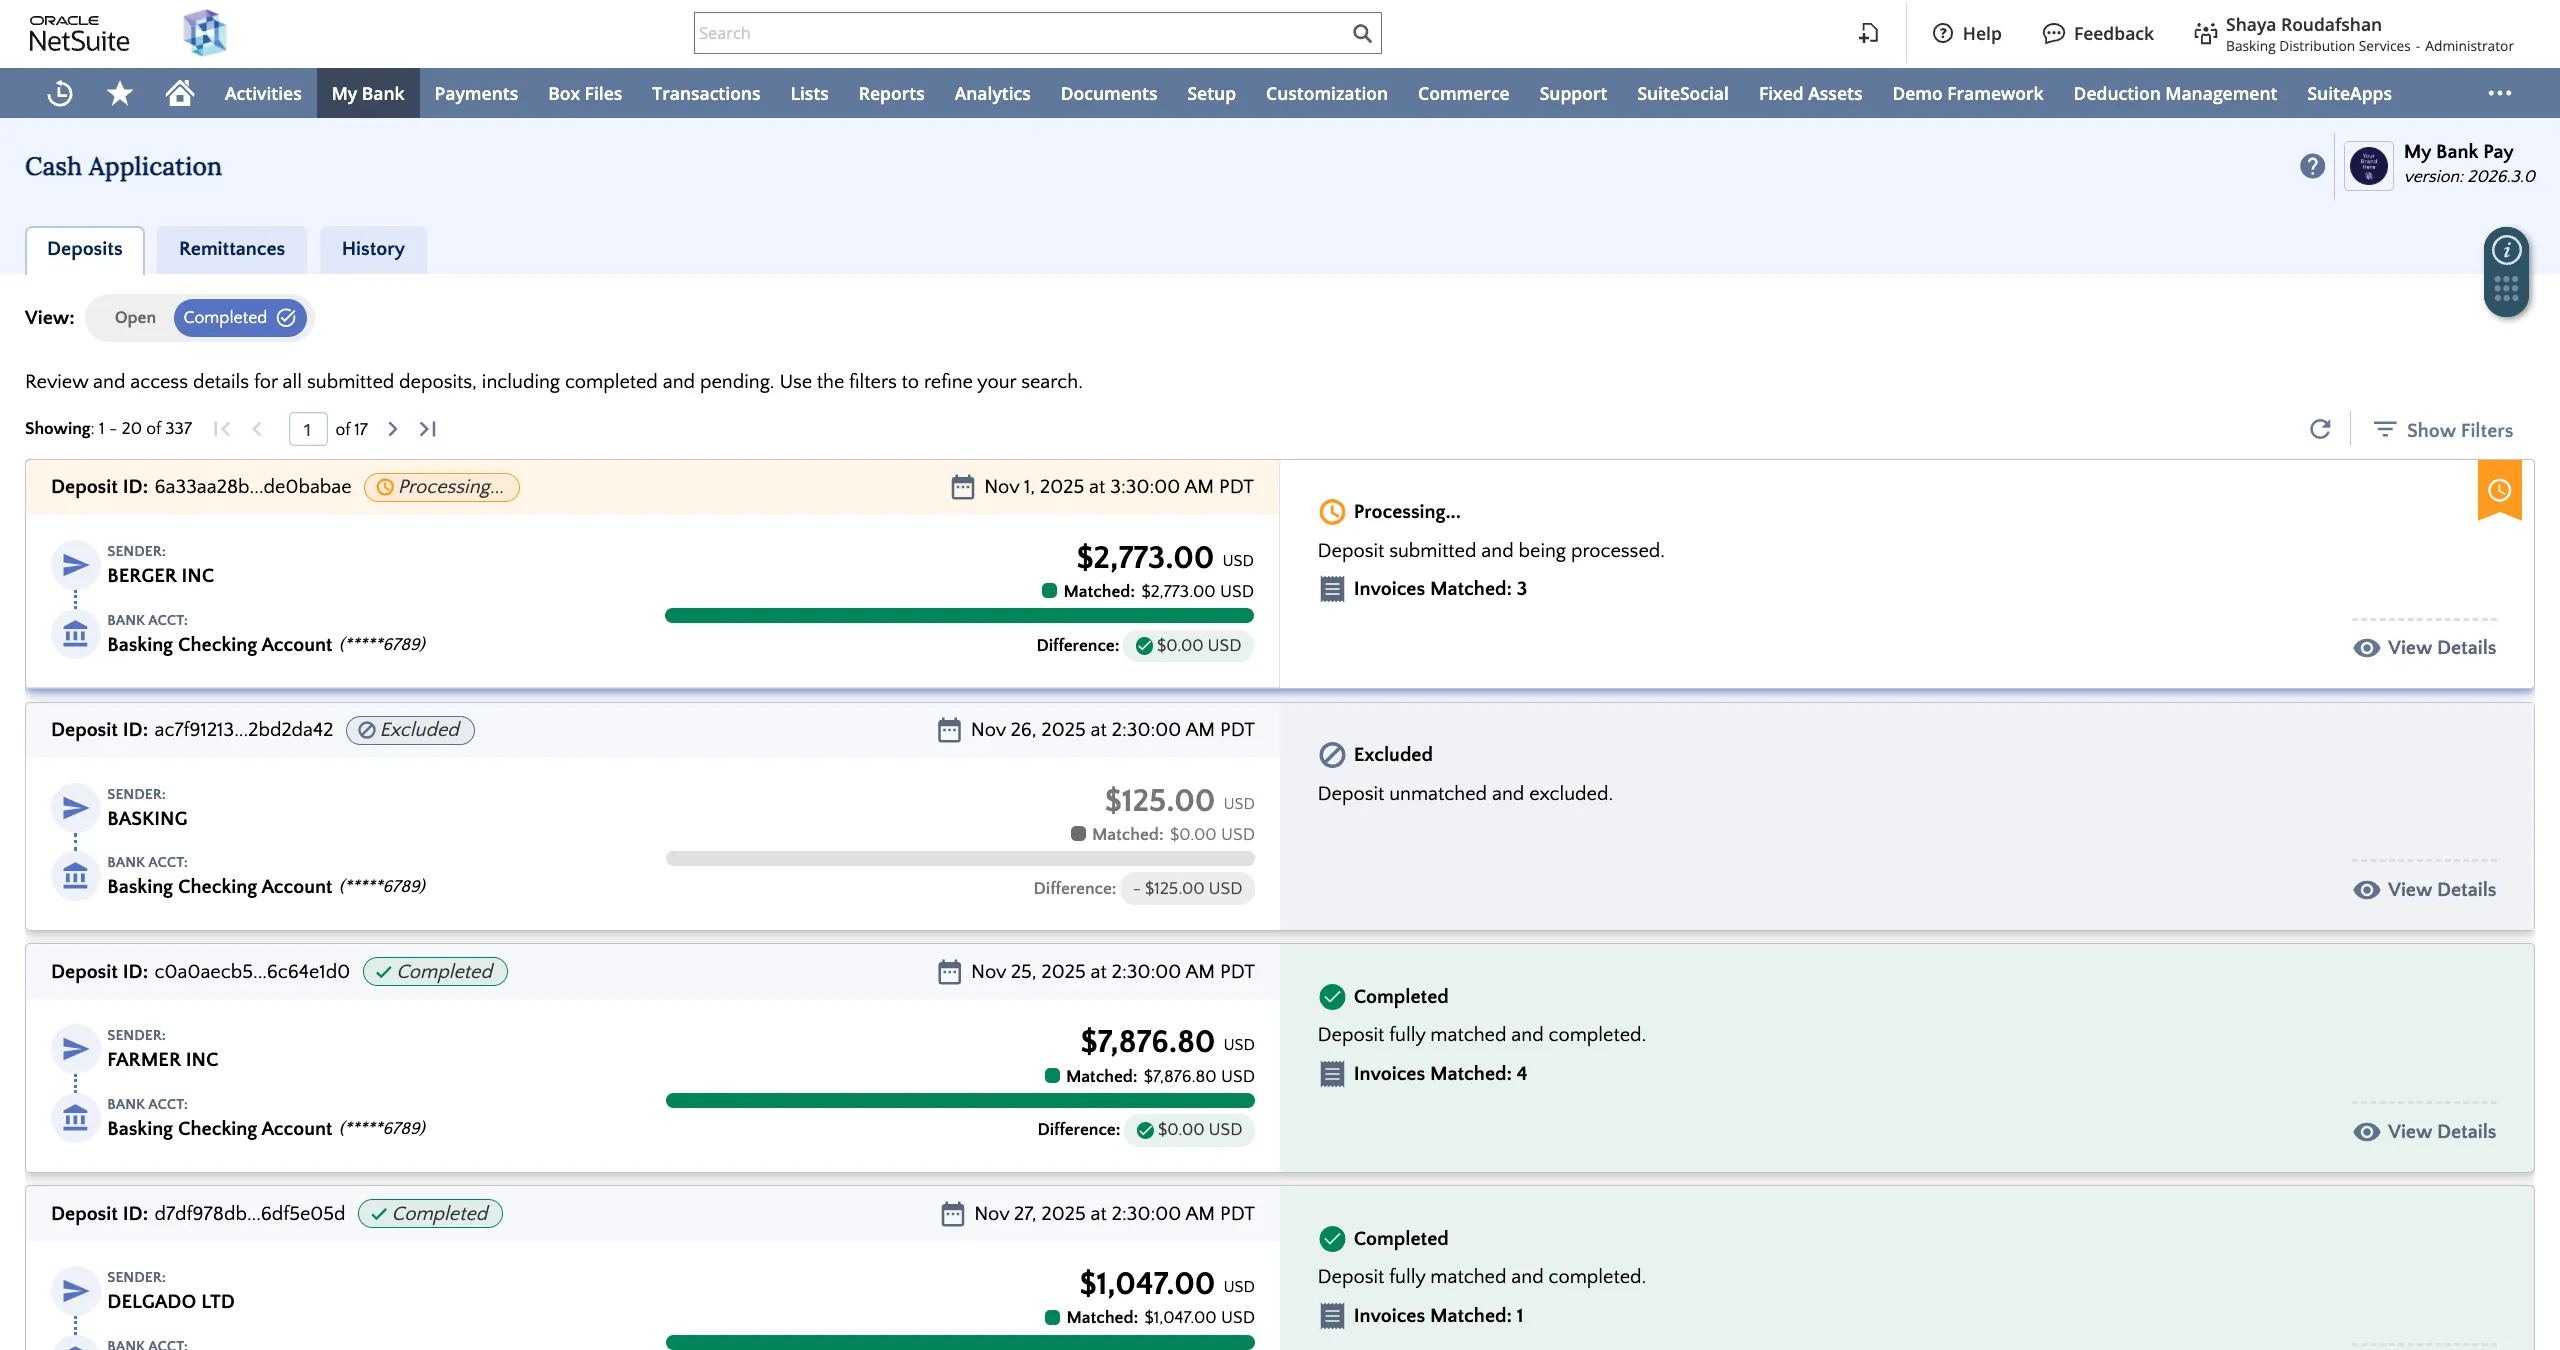Click the calendar icon for Nov 25 deposit
The image size is (2560, 1350).
[x=949, y=972]
